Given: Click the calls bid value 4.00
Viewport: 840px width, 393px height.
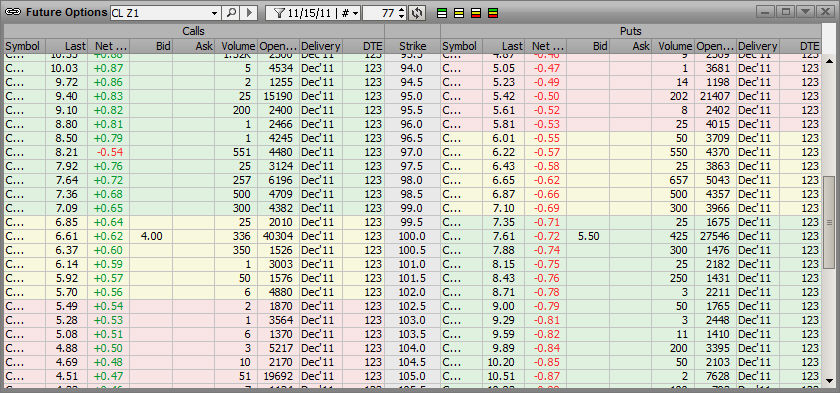Looking at the screenshot, I should coord(151,236).
